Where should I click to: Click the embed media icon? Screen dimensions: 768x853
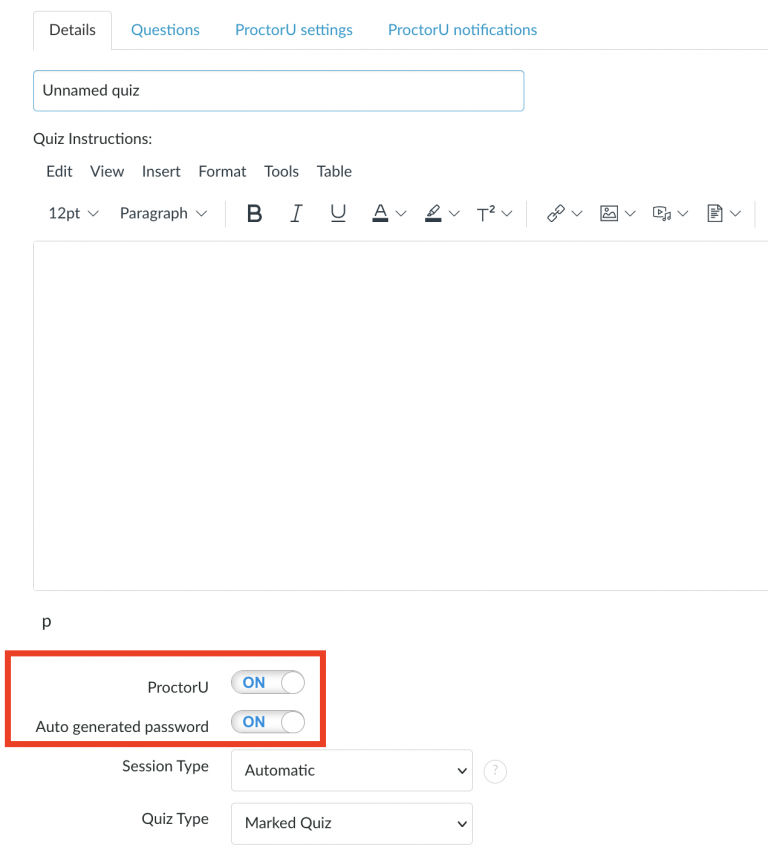(661, 213)
